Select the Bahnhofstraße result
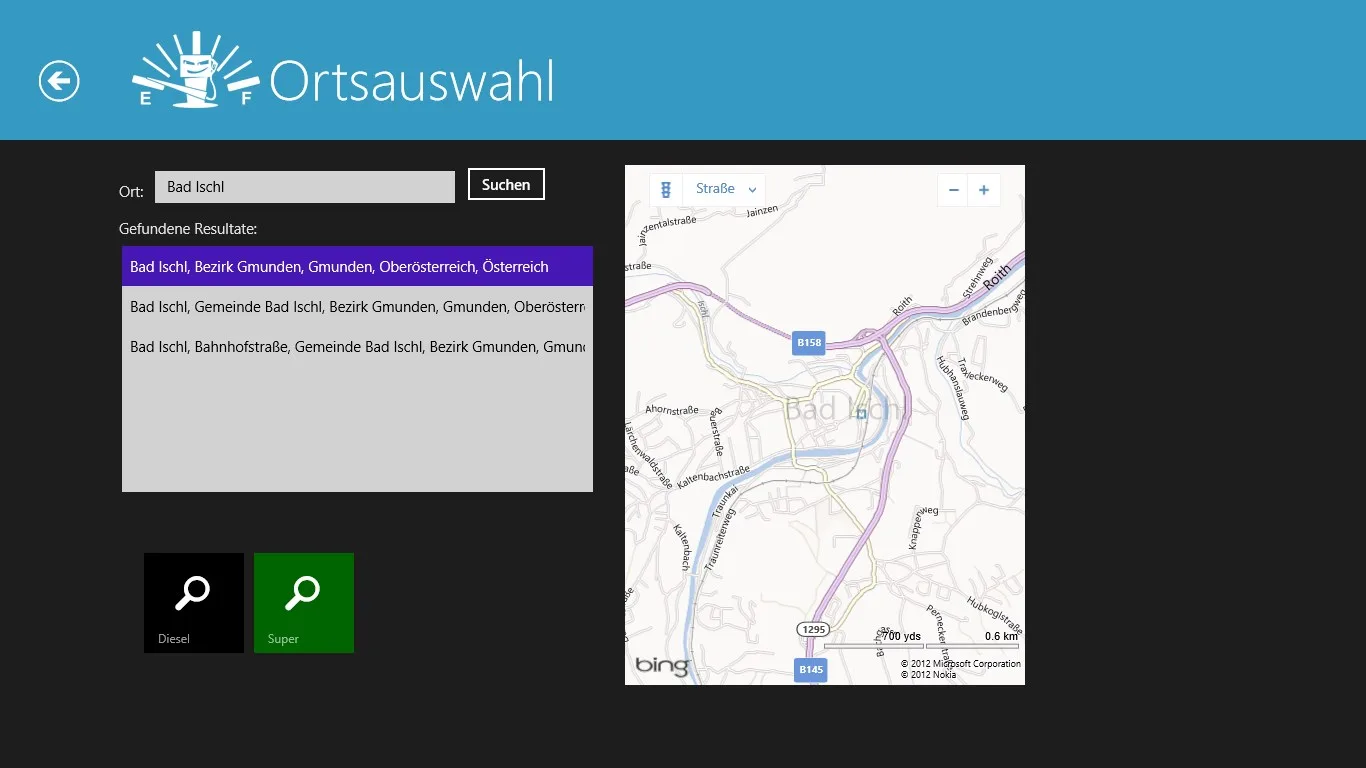Image resolution: width=1366 pixels, height=768 pixels. pyautogui.click(x=357, y=347)
